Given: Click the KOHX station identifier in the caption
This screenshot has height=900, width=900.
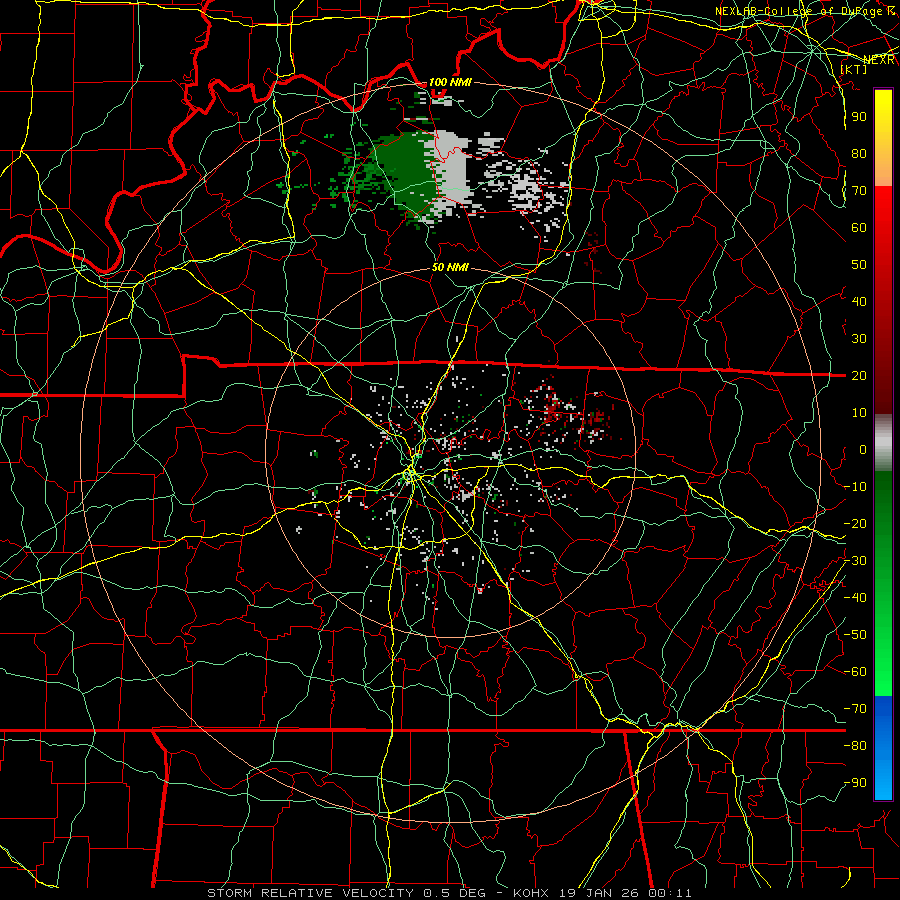Looking at the screenshot, I should click(531, 893).
